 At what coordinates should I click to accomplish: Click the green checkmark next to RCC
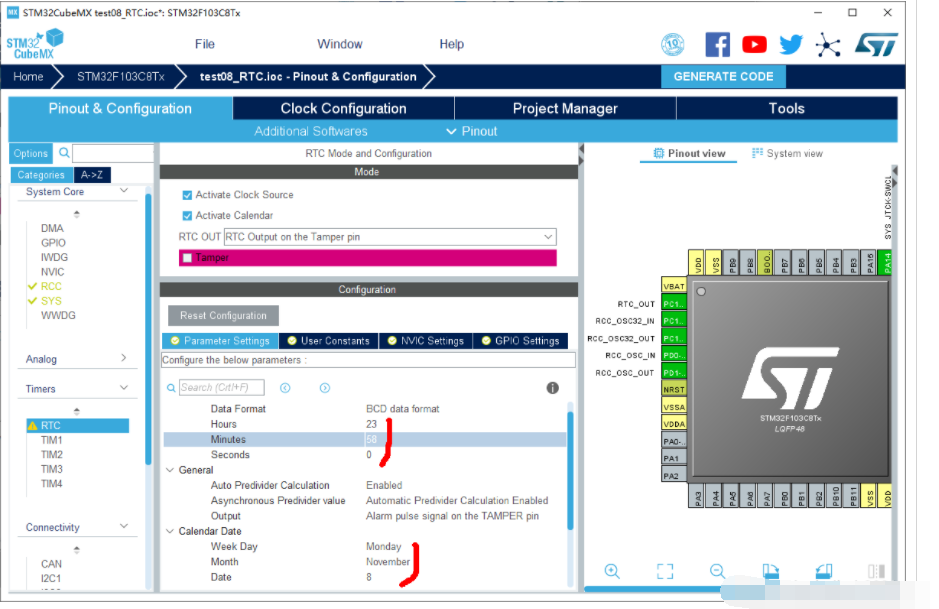click(32, 286)
